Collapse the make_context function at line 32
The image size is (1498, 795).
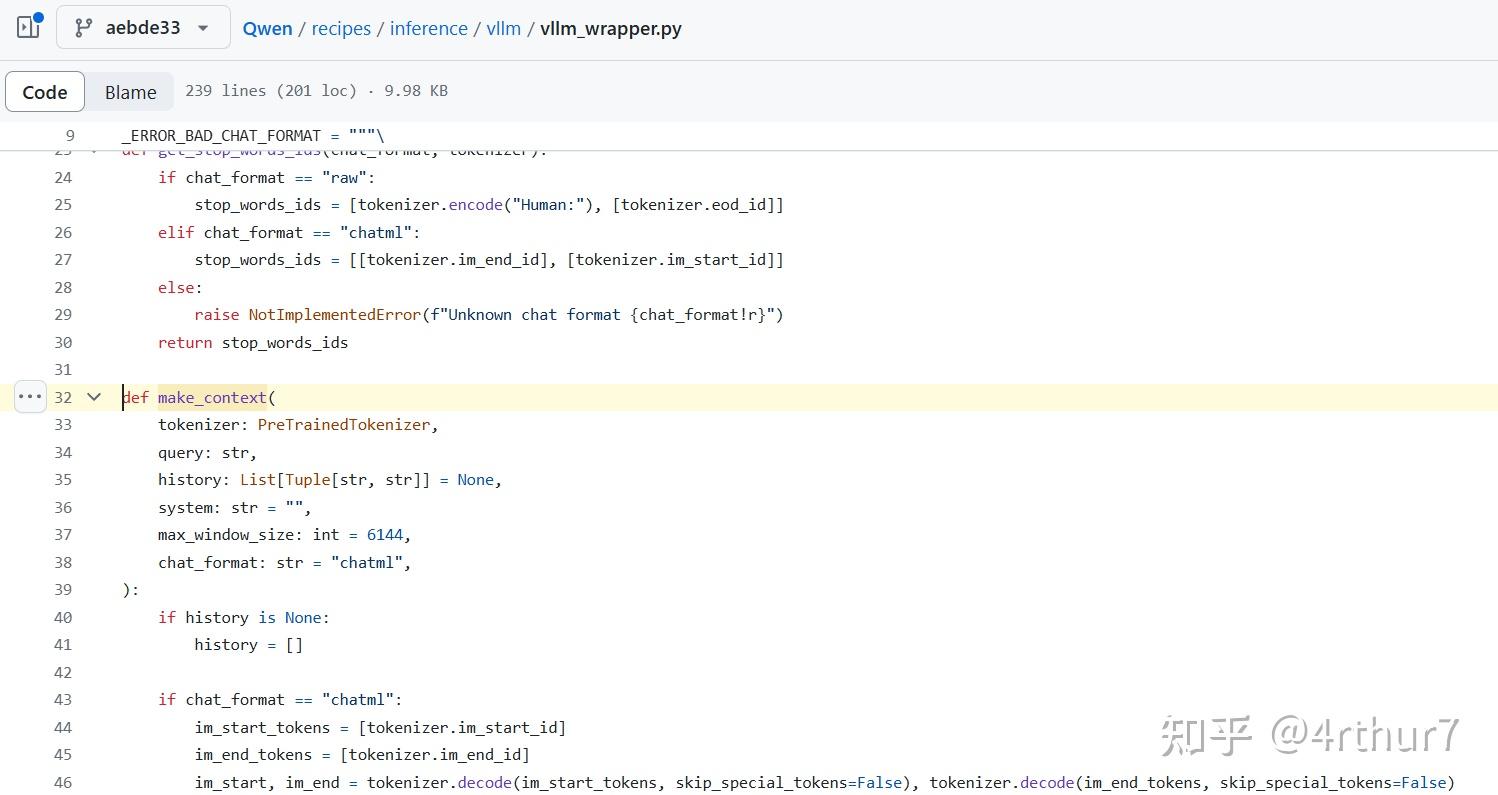pos(94,397)
